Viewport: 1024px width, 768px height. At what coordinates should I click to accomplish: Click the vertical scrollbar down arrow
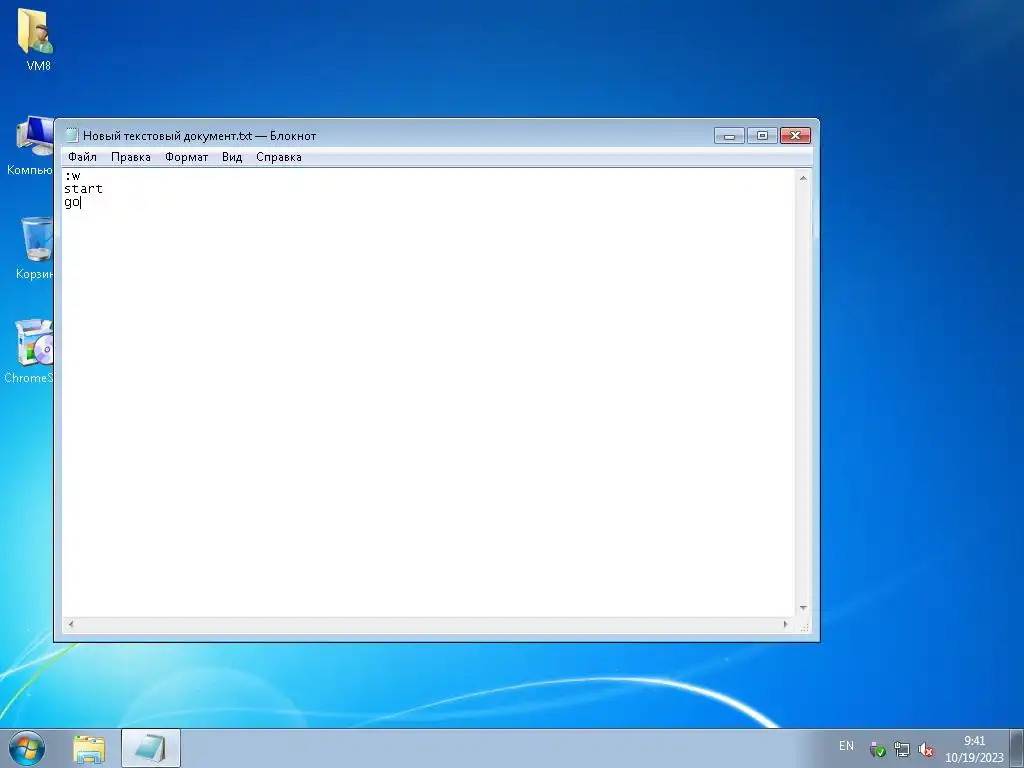(803, 608)
